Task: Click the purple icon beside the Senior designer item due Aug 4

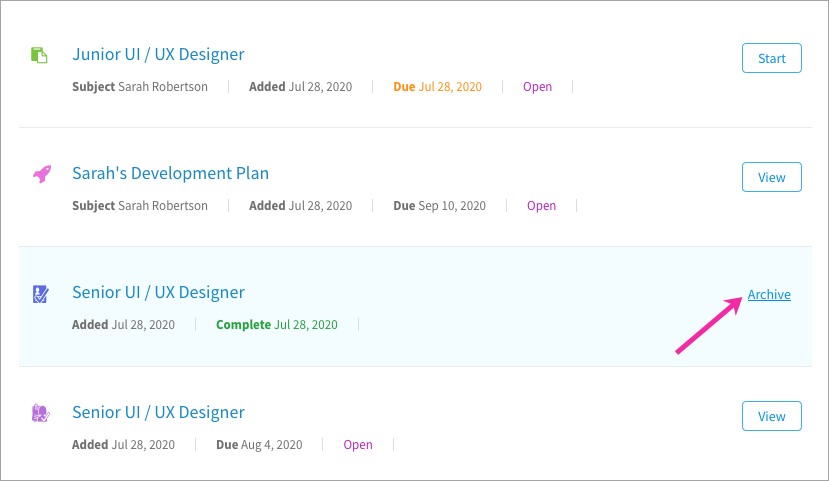Action: (x=40, y=413)
